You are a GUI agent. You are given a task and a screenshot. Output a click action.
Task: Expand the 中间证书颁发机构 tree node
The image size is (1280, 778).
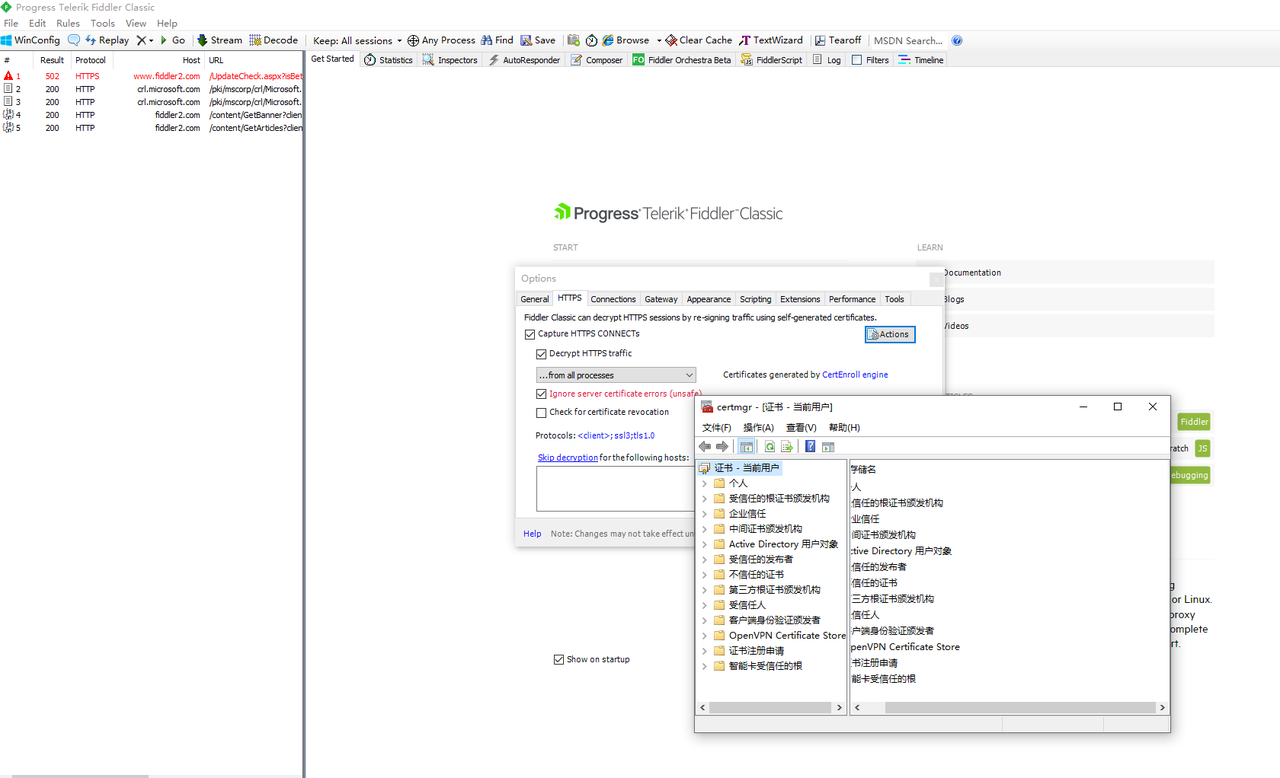point(705,529)
